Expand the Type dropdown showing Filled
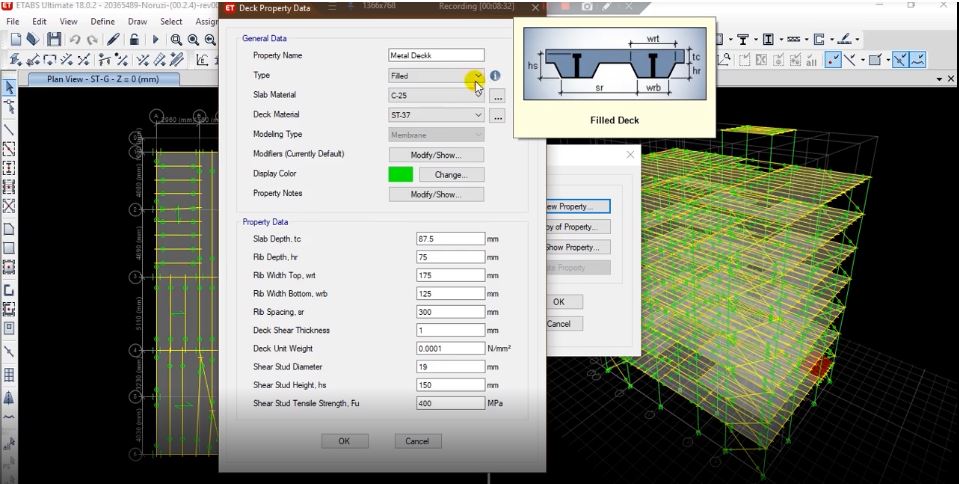Screen dimensions: 959x484 click(x=478, y=76)
